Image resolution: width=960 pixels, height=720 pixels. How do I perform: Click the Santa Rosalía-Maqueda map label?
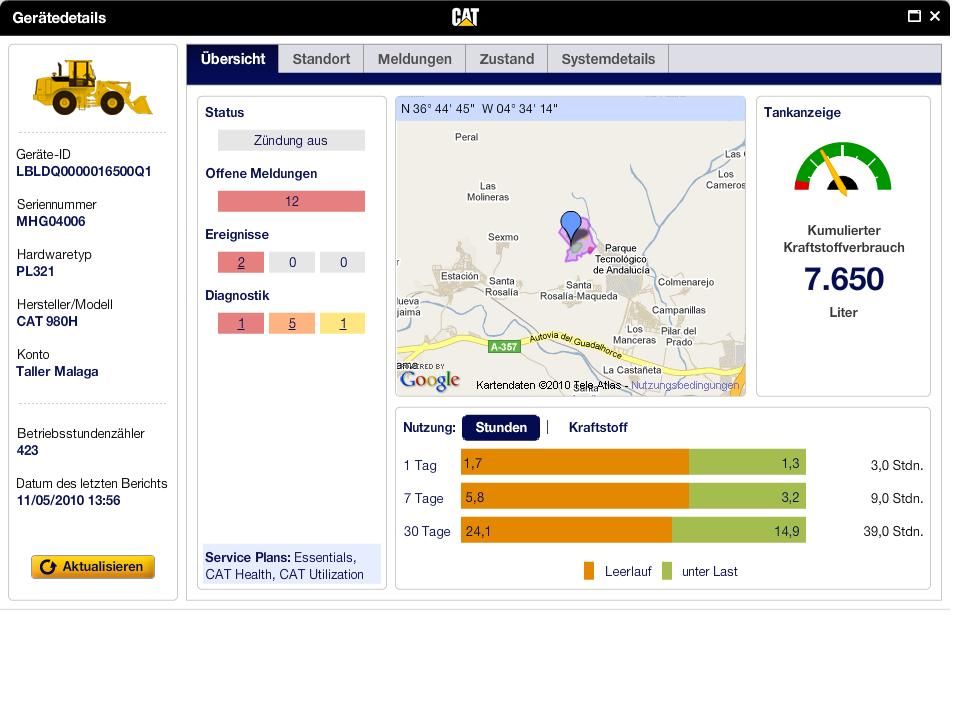[x=579, y=291]
